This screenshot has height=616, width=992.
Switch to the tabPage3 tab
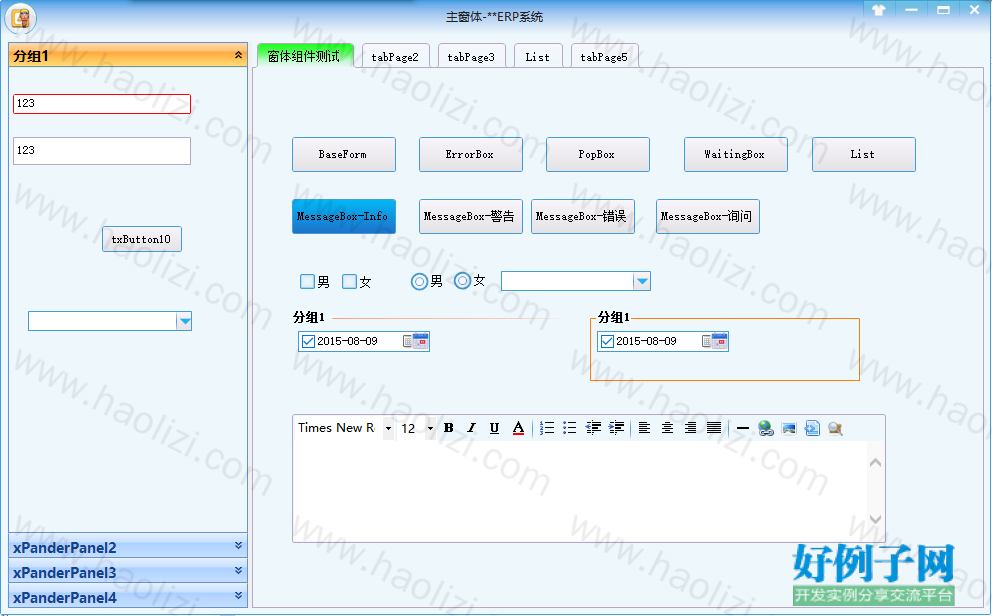(471, 56)
